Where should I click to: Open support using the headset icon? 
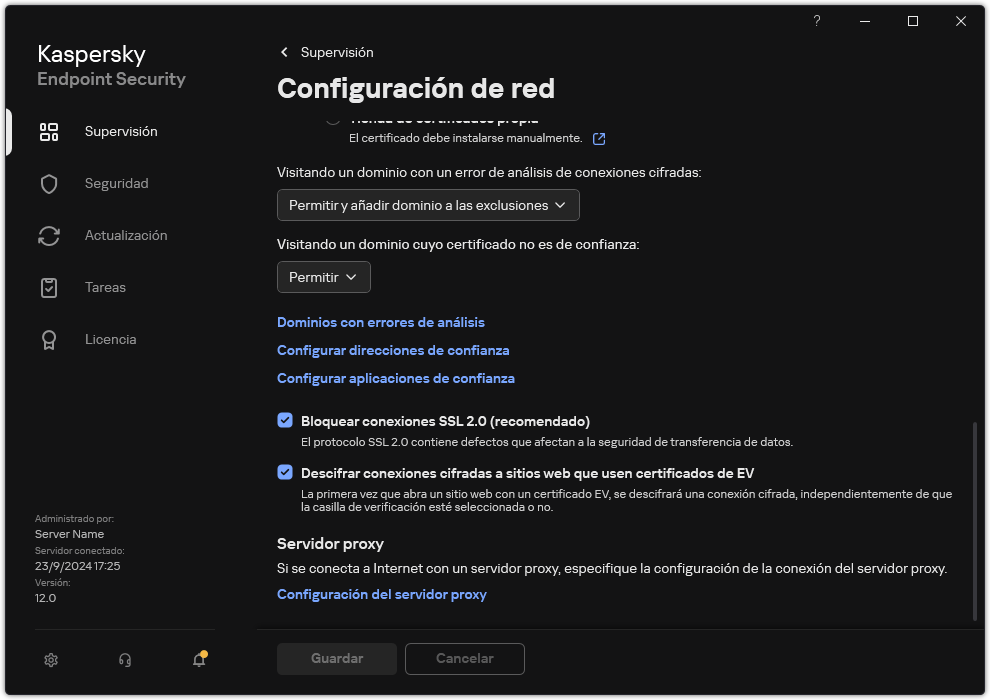point(124,660)
